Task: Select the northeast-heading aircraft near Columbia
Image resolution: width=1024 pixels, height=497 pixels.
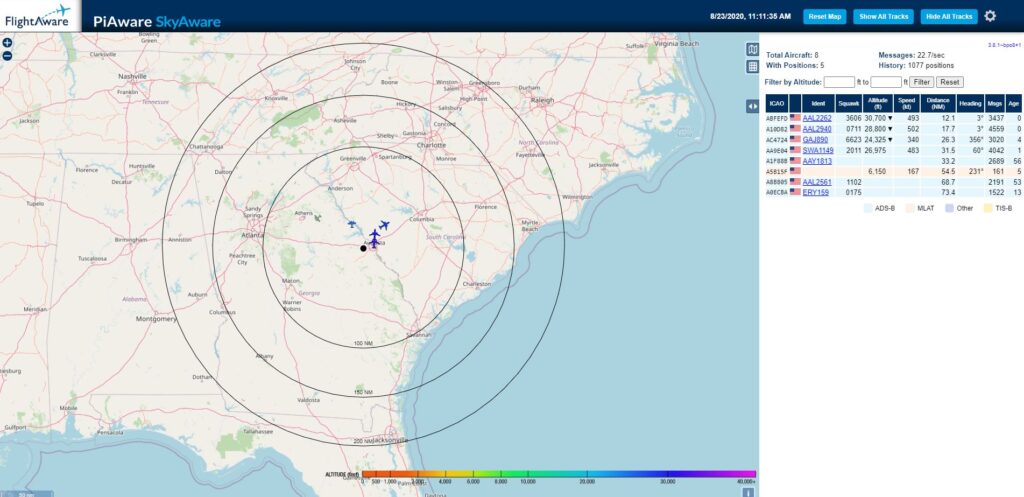Action: coord(384,225)
